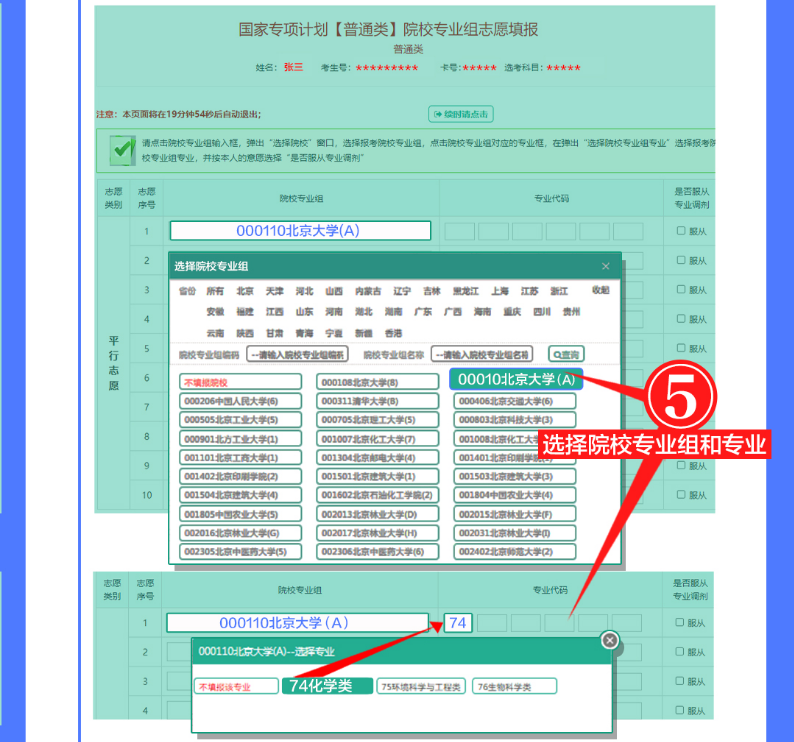Select 北京 province filter
This screenshot has width=794, height=742.
click(245, 291)
